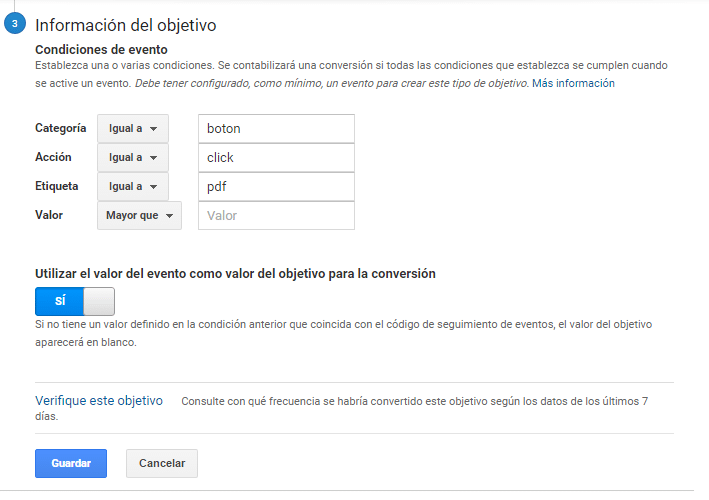The width and height of the screenshot is (709, 500).
Task: Click the Acción field containing 'click'
Action: [276, 158]
